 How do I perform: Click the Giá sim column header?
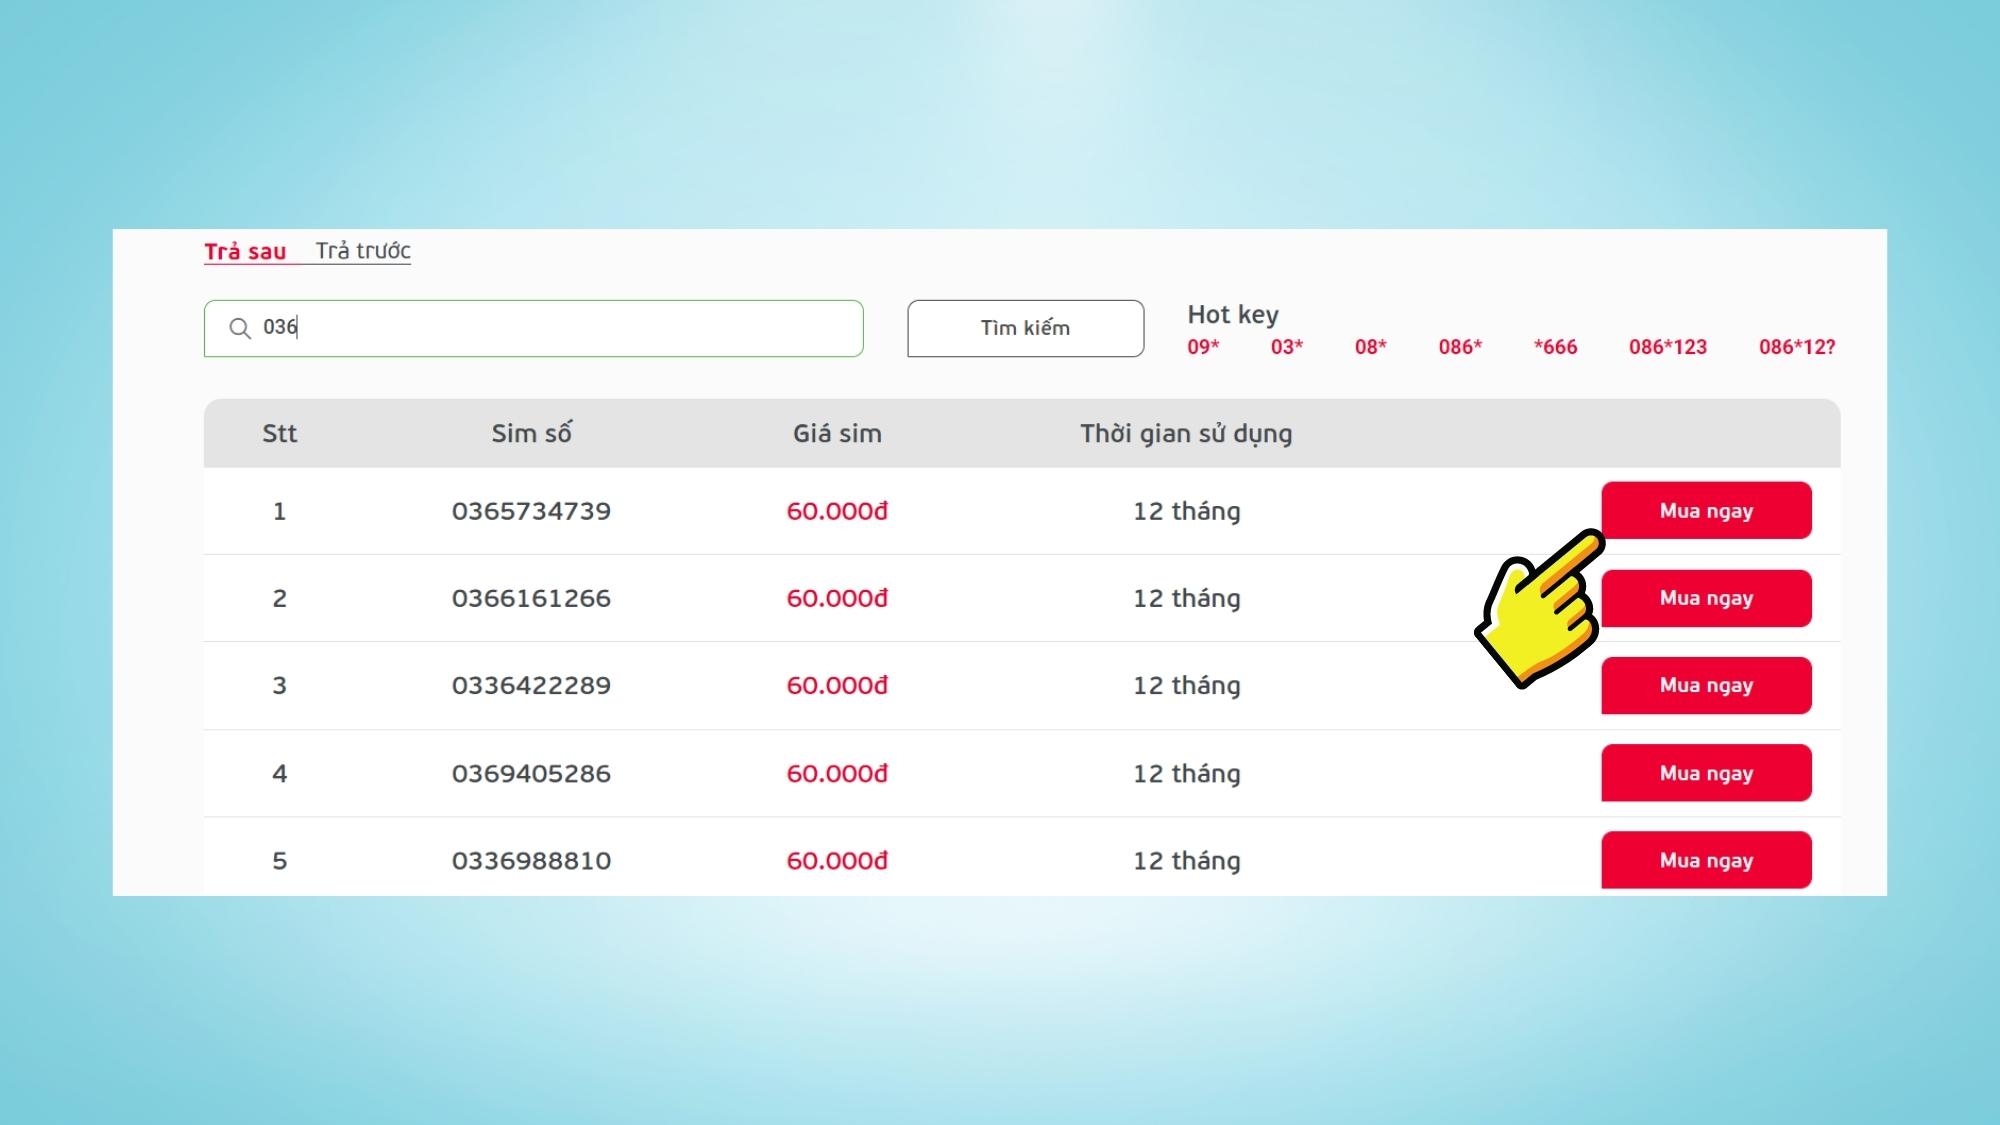838,434
